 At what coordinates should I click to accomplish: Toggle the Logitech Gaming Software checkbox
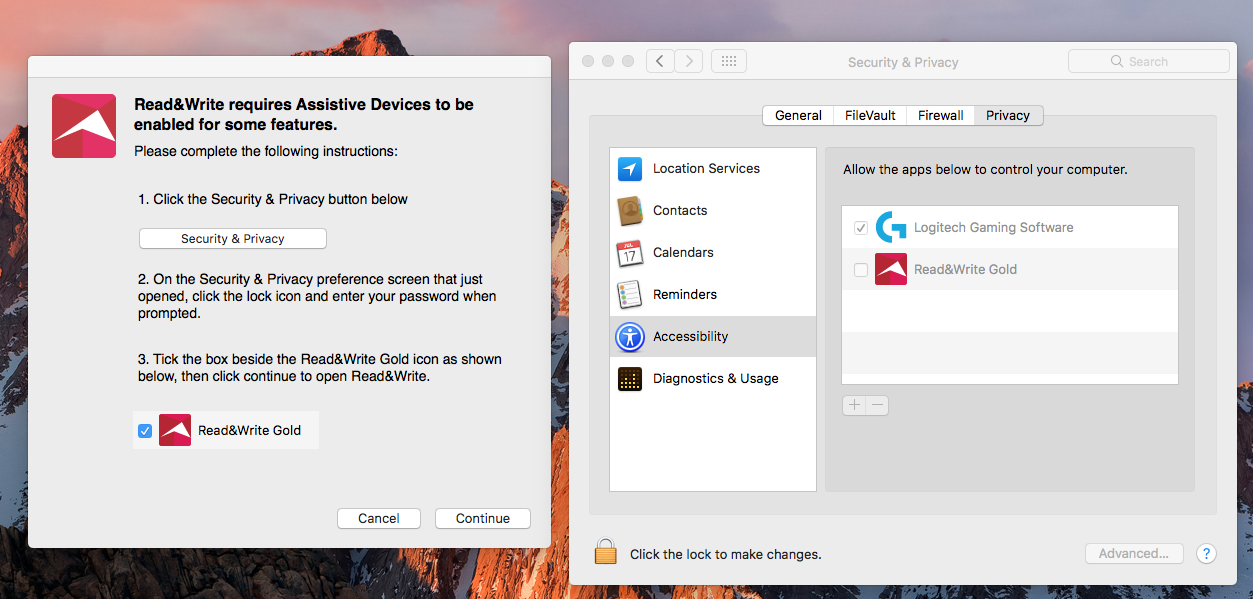coord(861,228)
